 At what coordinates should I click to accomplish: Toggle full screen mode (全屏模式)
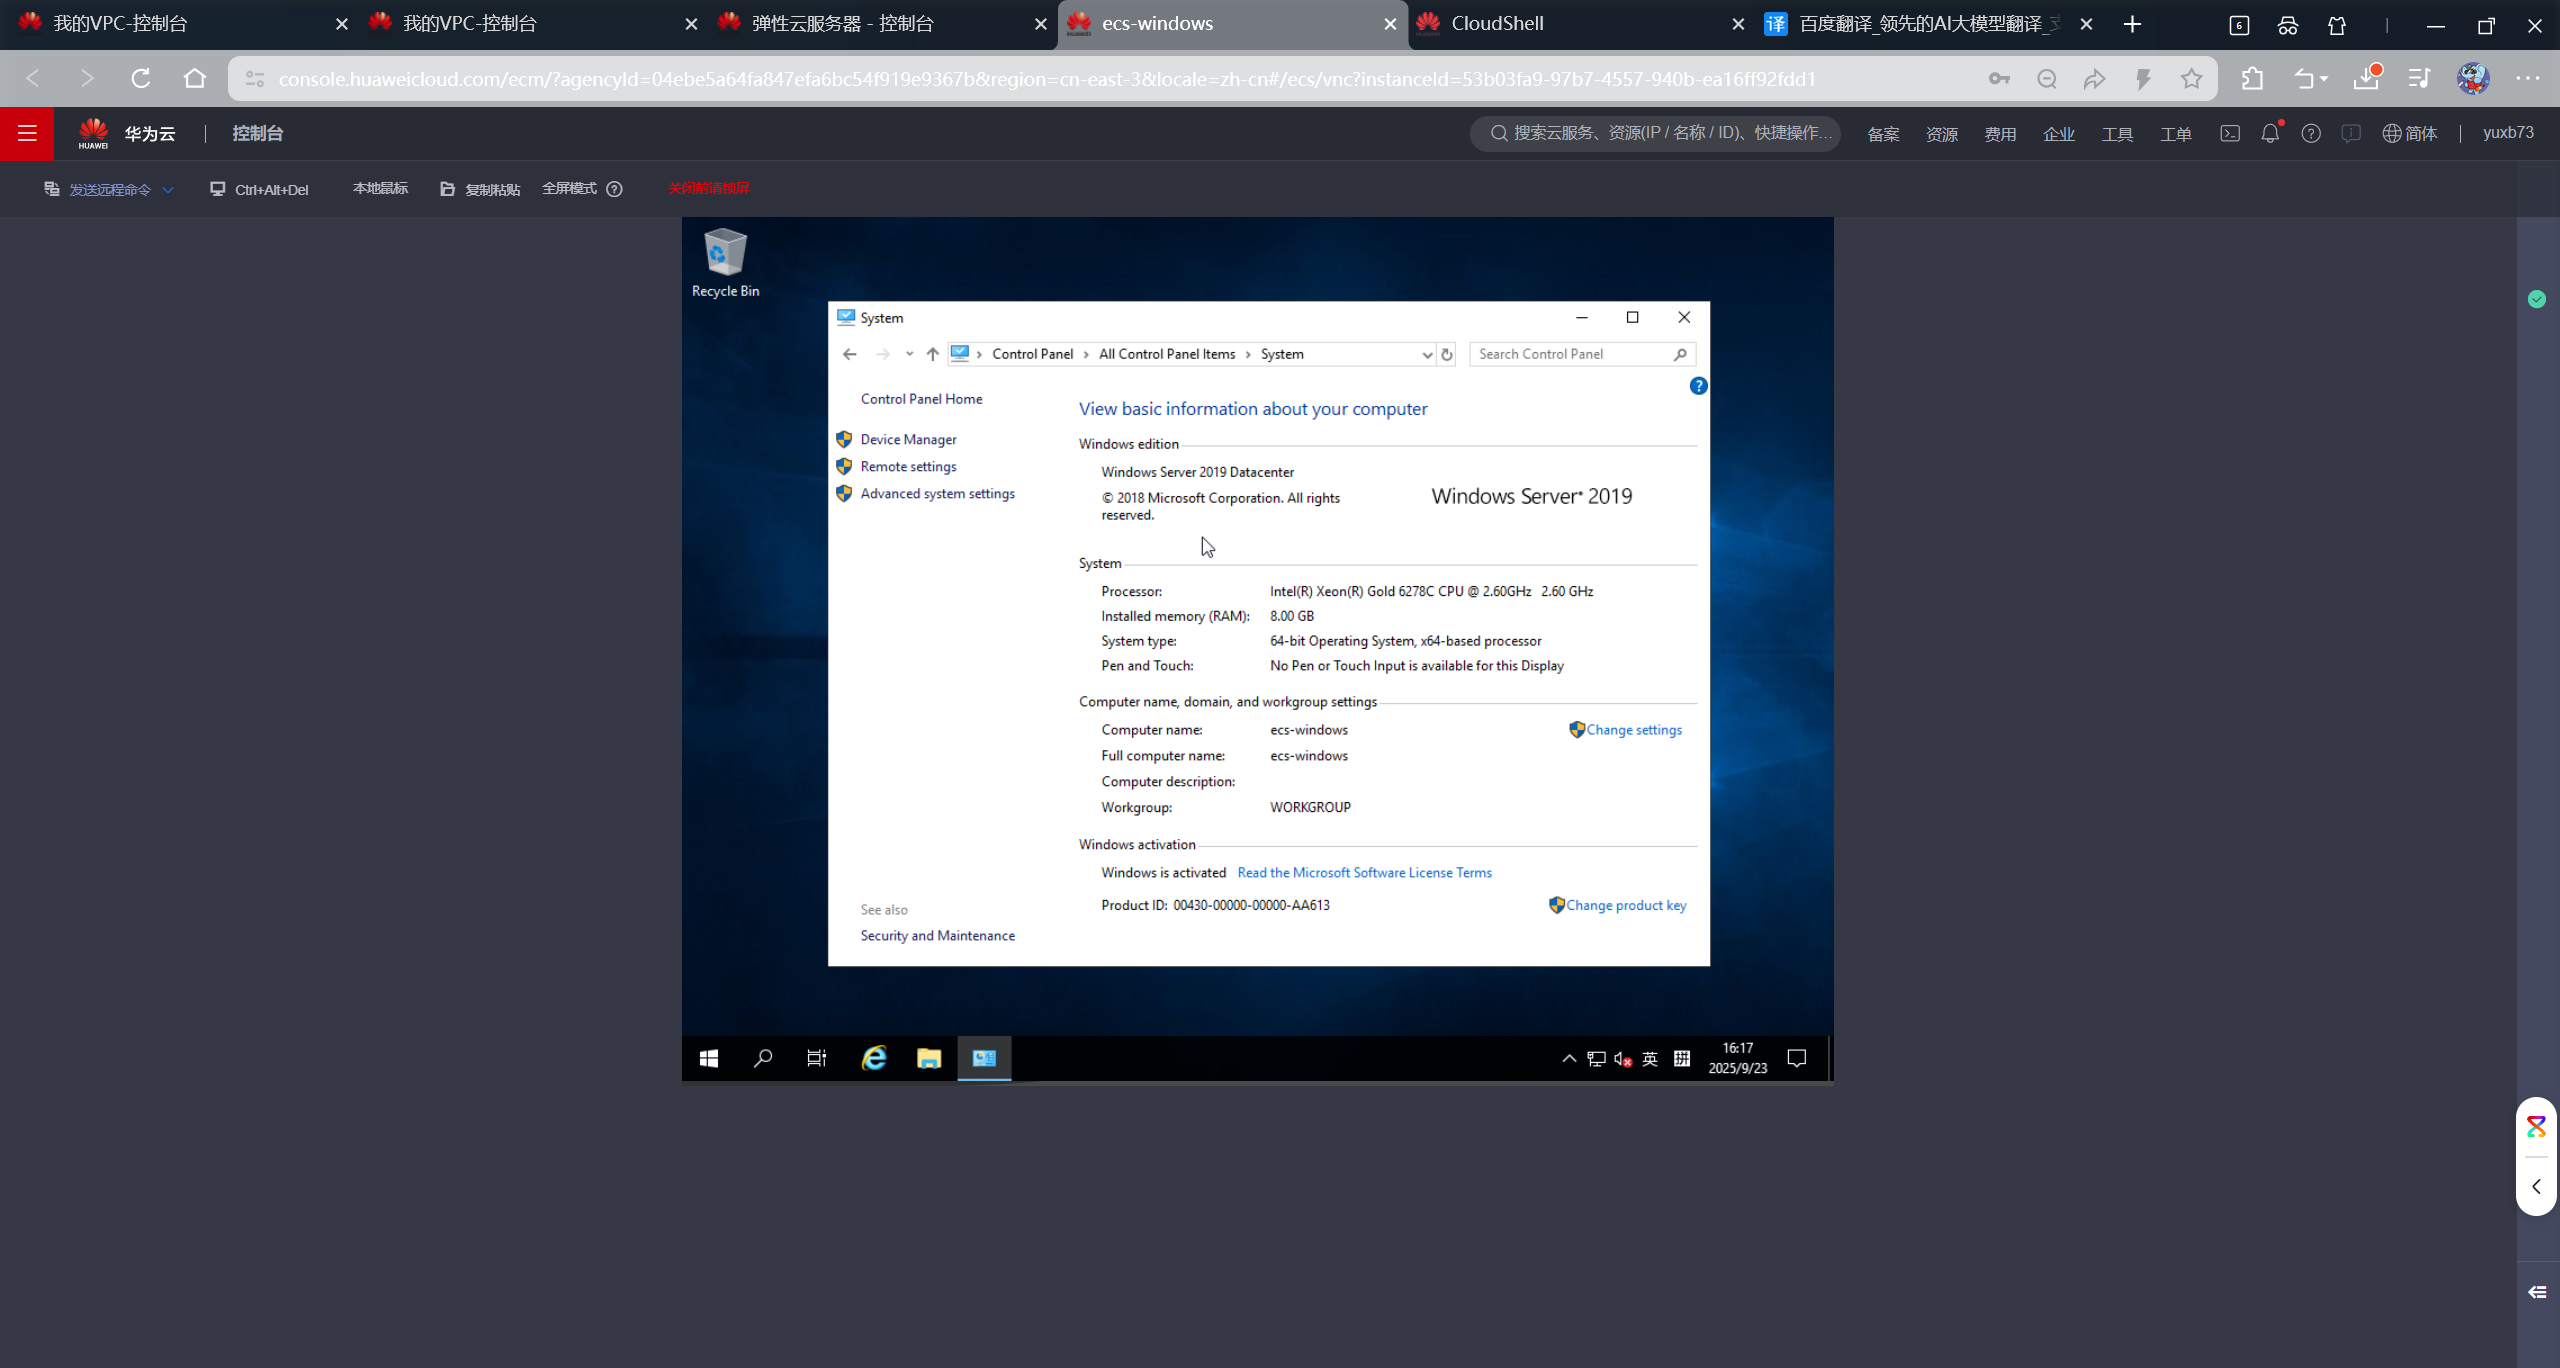pyautogui.click(x=569, y=189)
